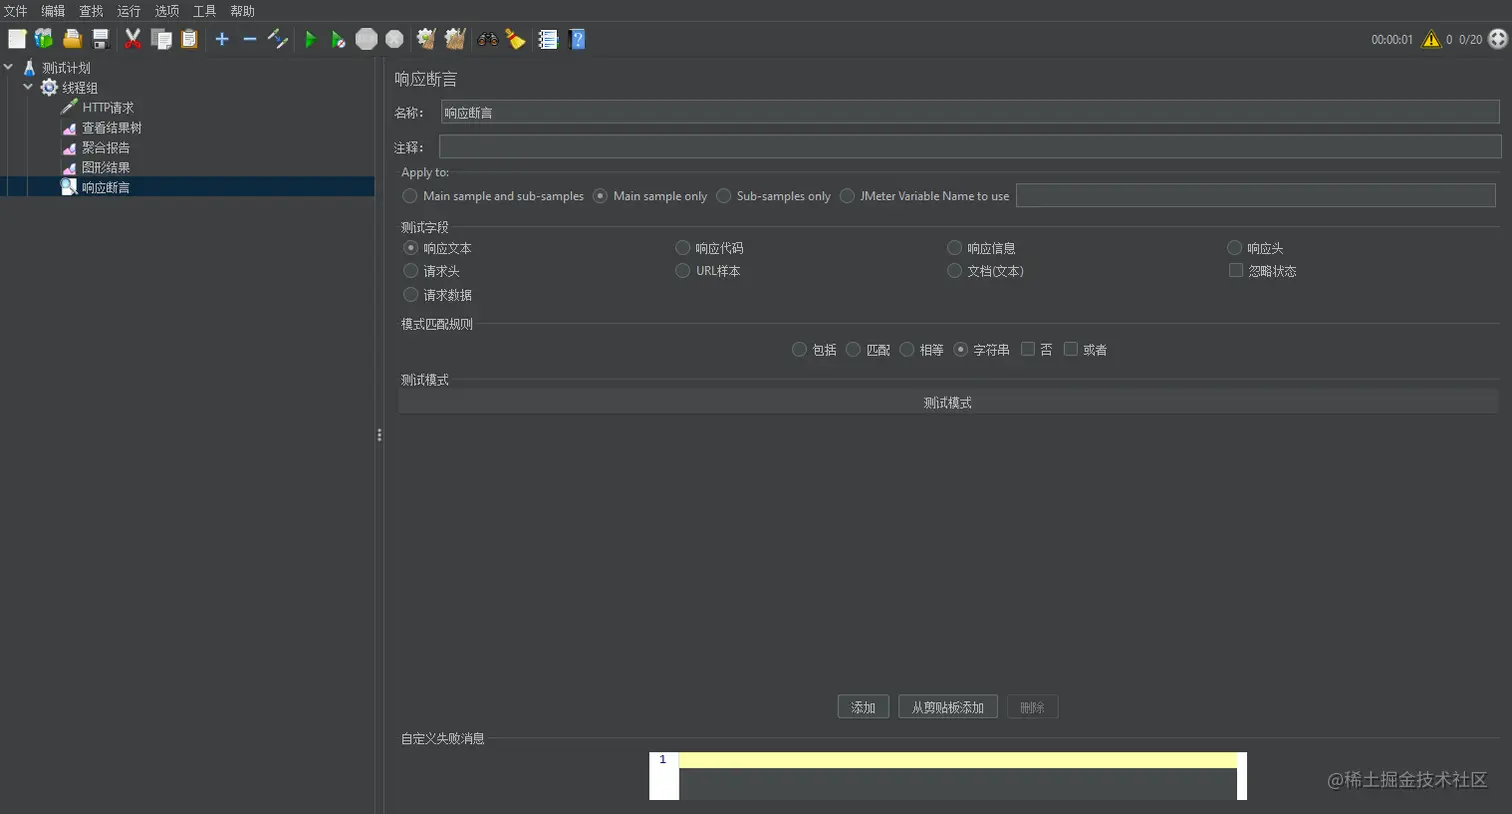Toggle enable/disable element icon

pyautogui.click(x=278, y=39)
